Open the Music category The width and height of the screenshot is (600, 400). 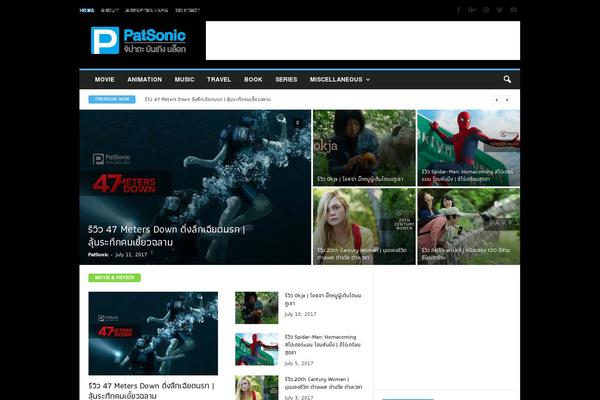coord(184,80)
